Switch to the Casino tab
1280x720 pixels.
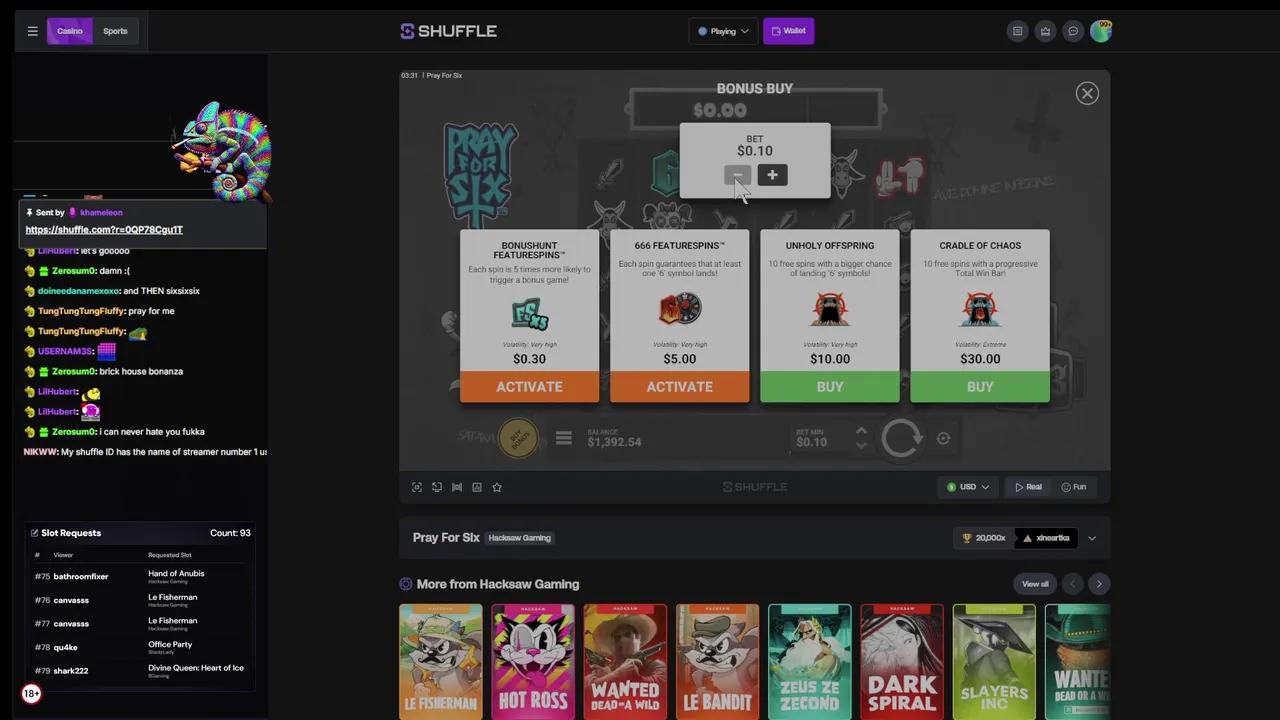pyautogui.click(x=70, y=31)
